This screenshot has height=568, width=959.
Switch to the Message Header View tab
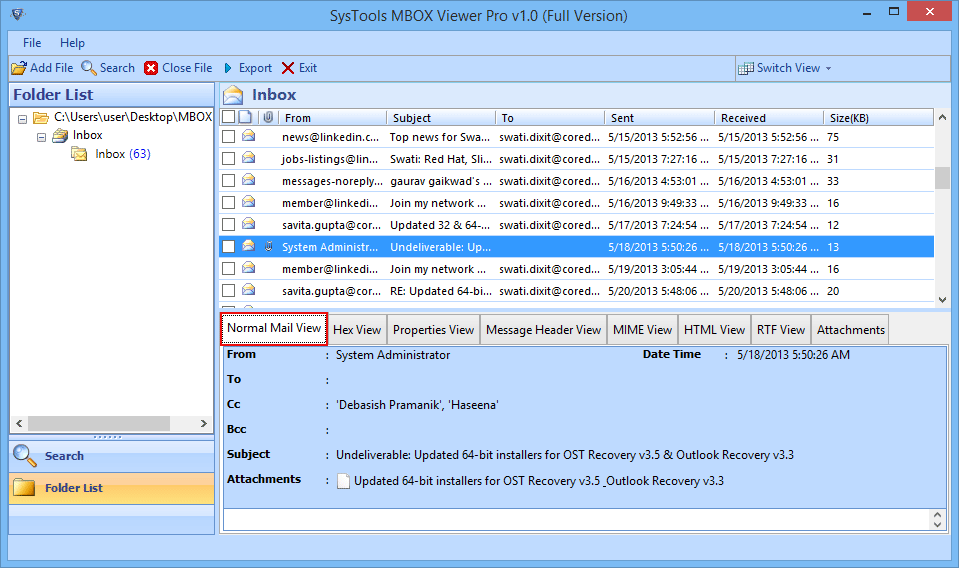[x=543, y=330]
